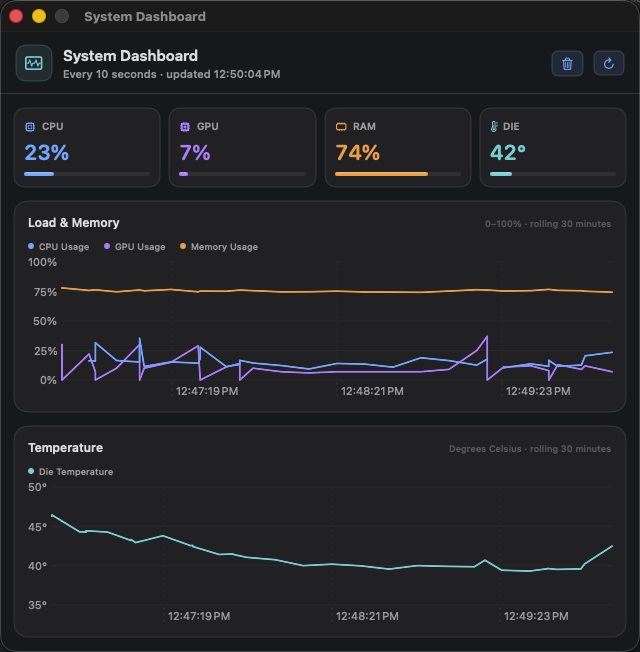Click the purple GPU Usage legend dot
The height and width of the screenshot is (652, 640).
click(x=107, y=246)
